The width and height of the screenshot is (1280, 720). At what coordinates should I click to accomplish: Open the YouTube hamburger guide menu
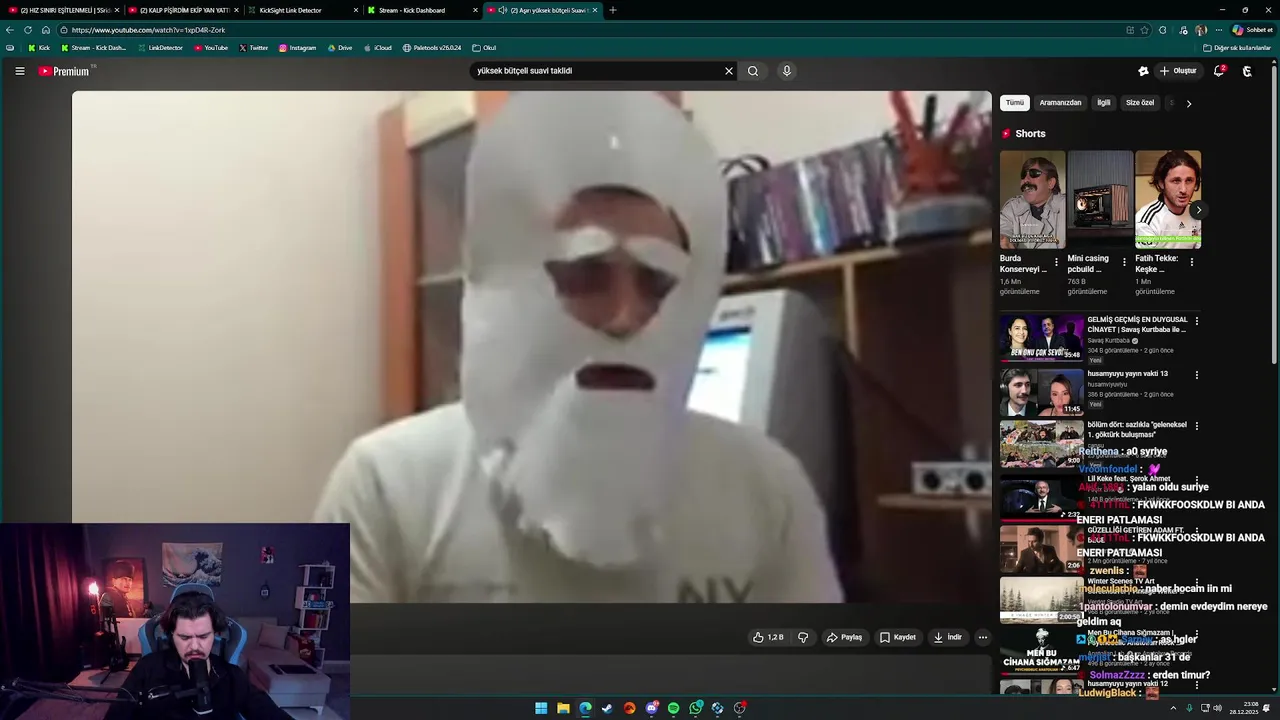click(x=19, y=71)
